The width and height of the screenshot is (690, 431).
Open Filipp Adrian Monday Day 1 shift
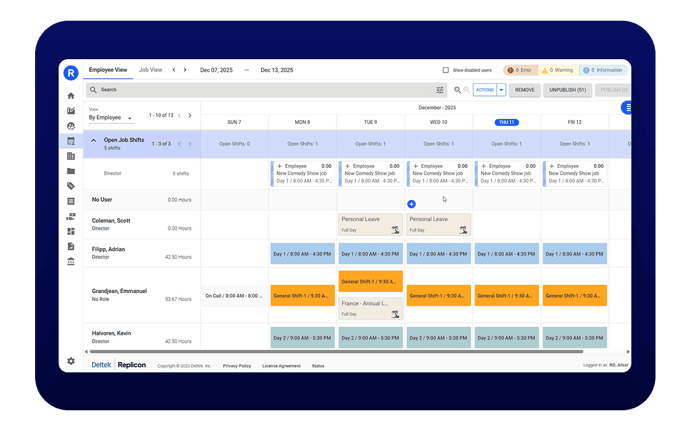[302, 254]
